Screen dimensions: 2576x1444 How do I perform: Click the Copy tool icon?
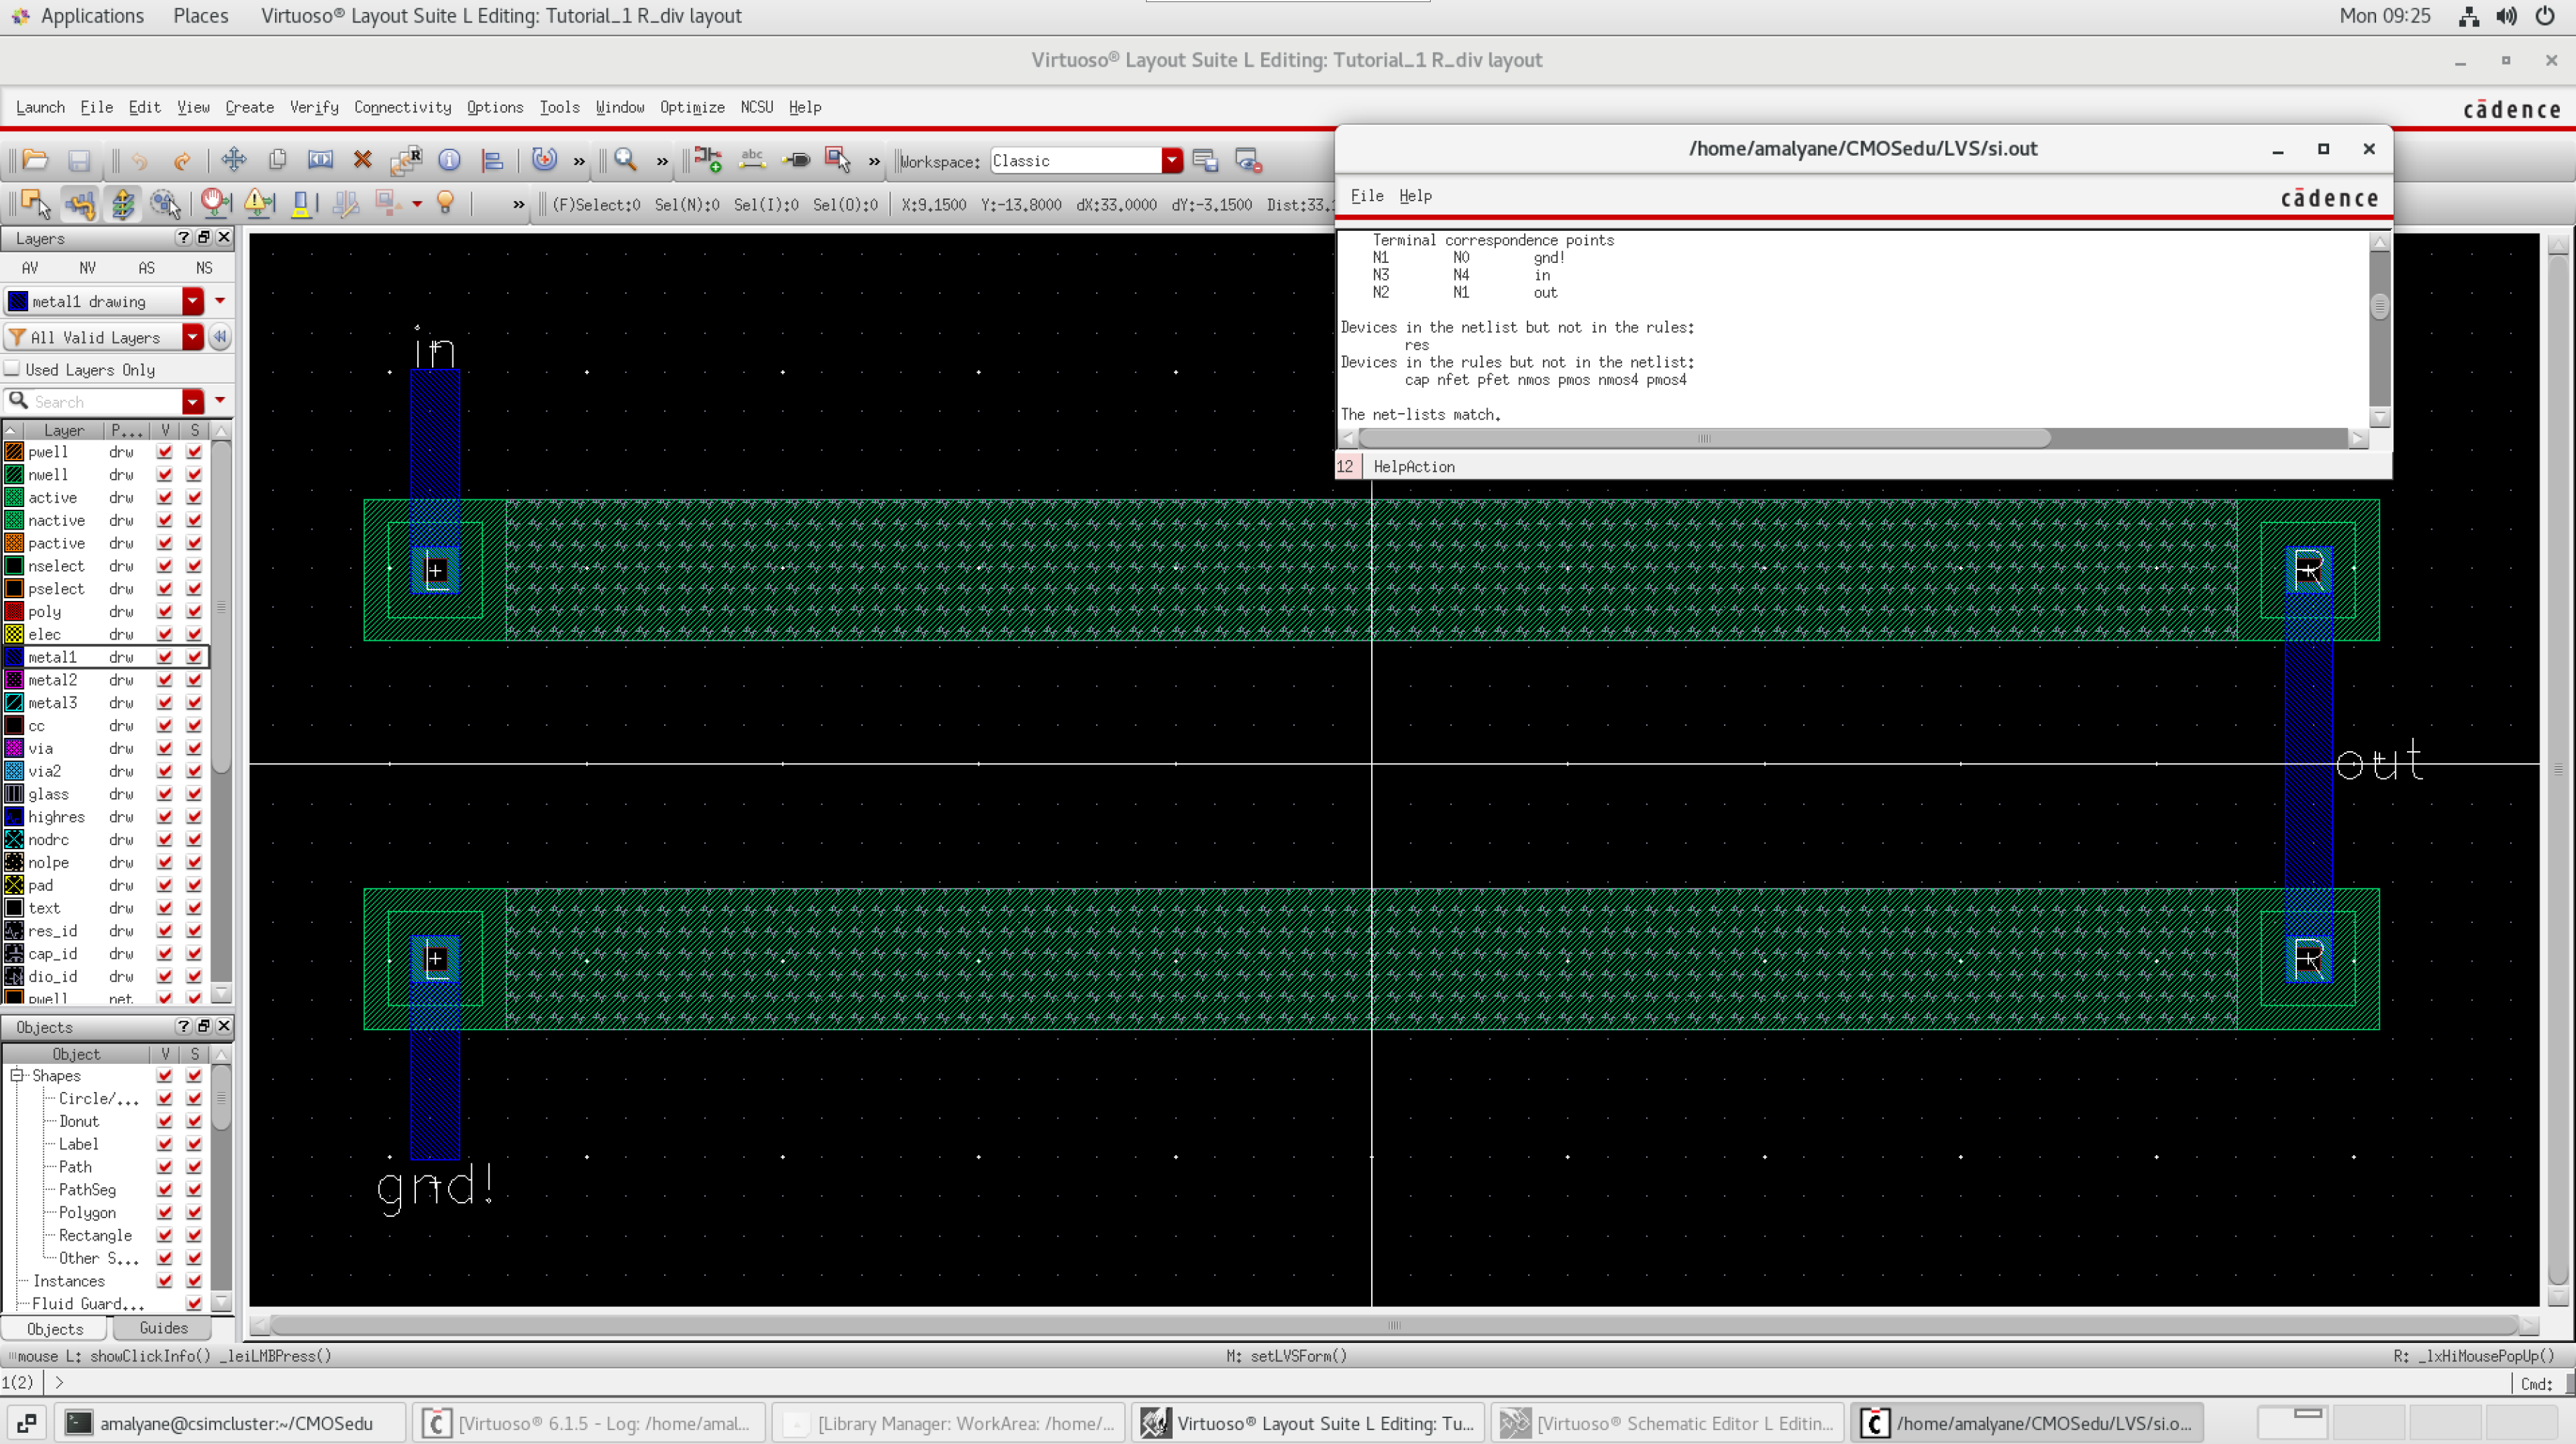click(x=277, y=160)
